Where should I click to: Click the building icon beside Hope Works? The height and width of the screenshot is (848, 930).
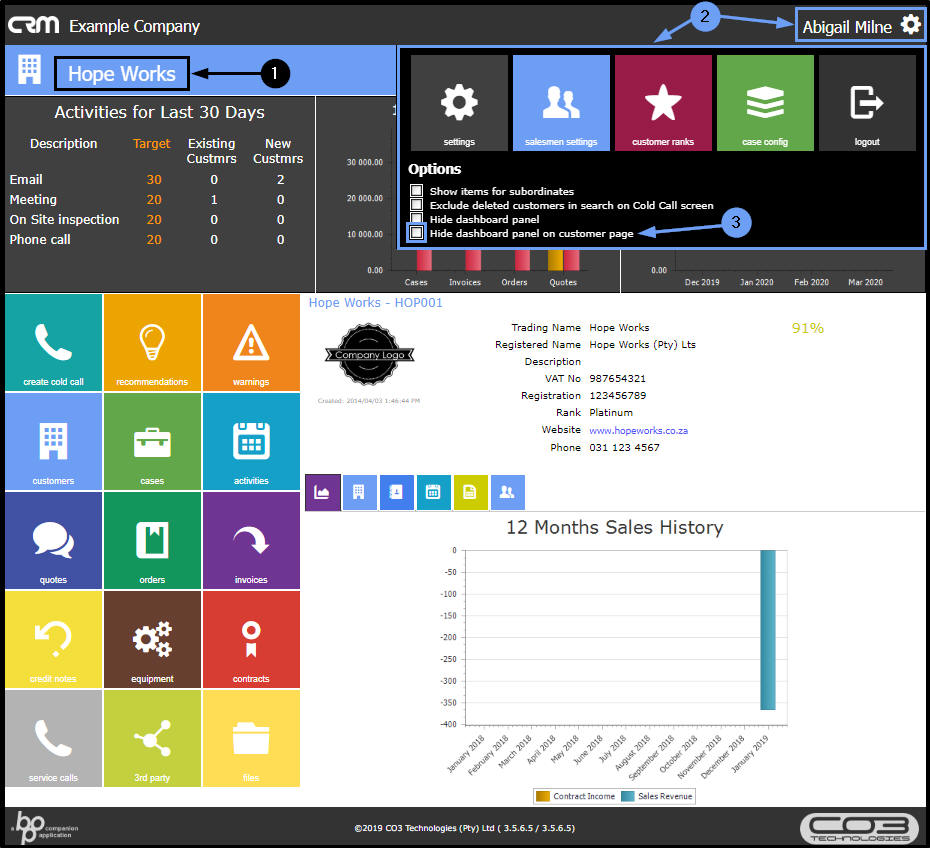(29, 69)
